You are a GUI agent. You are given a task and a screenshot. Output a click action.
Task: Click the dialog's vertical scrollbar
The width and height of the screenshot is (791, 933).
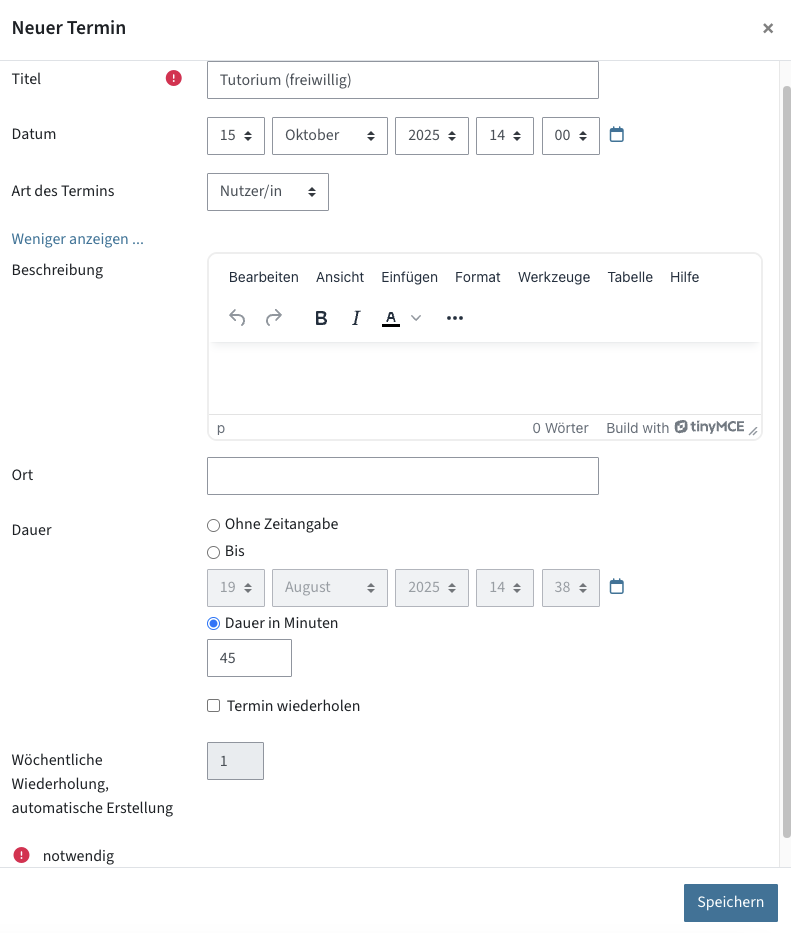click(786, 462)
